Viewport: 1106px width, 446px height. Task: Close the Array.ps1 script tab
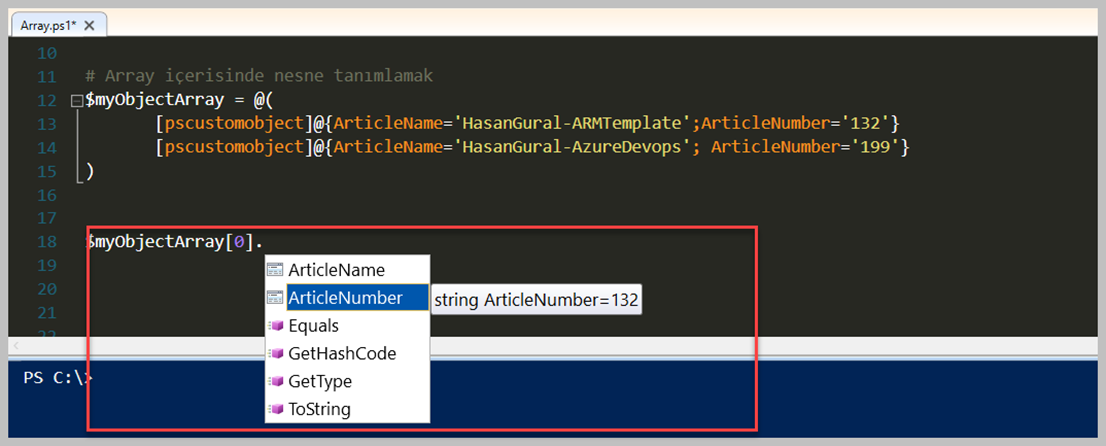90,25
